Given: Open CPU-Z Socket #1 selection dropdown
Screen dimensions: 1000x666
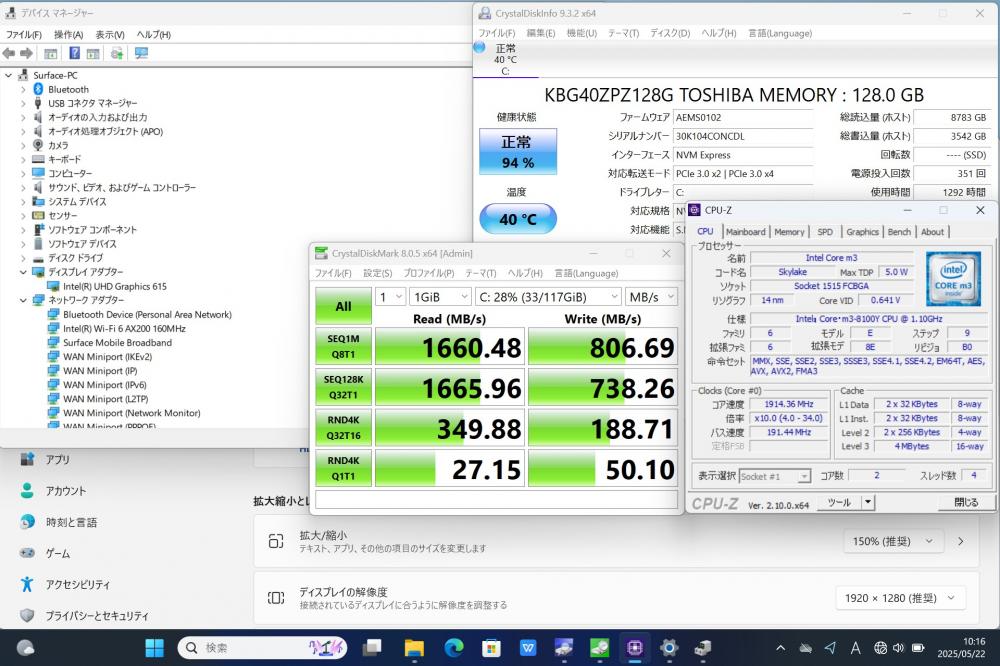Looking at the screenshot, I should pyautogui.click(x=774, y=476).
